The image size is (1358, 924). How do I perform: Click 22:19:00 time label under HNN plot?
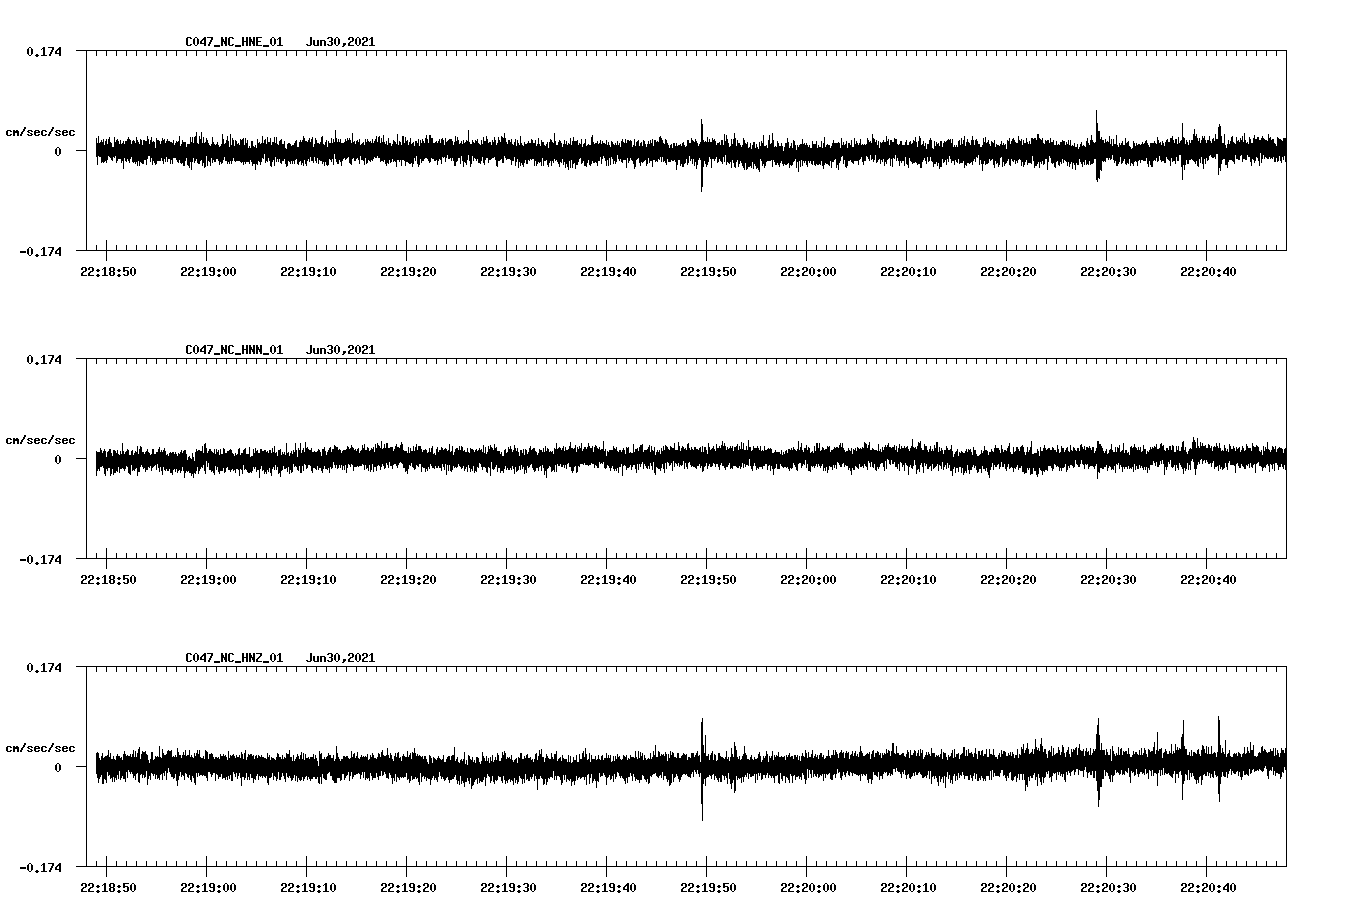(x=208, y=580)
